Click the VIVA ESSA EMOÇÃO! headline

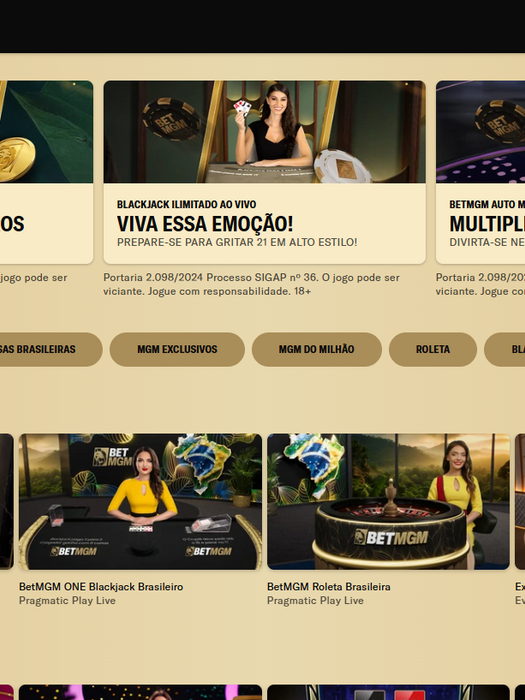coord(205,224)
